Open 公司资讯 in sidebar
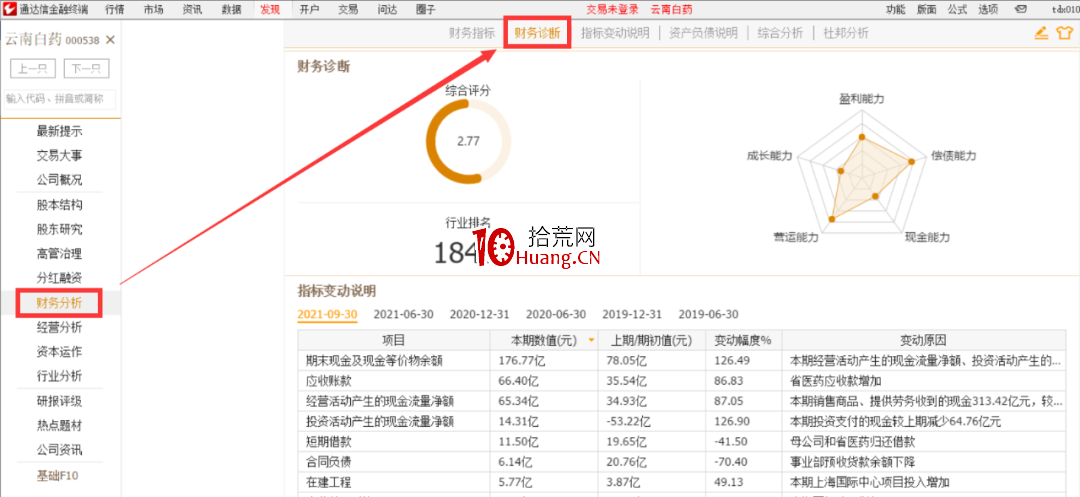This screenshot has width=1080, height=497. (x=60, y=450)
